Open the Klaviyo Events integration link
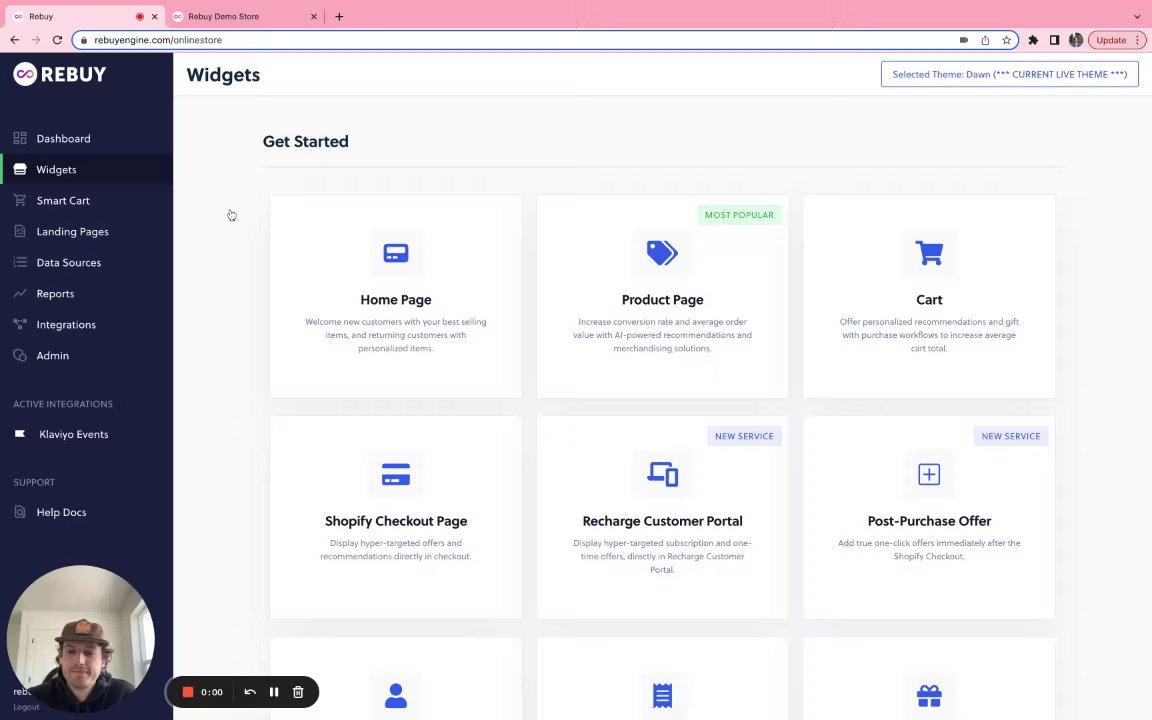1152x720 pixels. tap(73, 434)
